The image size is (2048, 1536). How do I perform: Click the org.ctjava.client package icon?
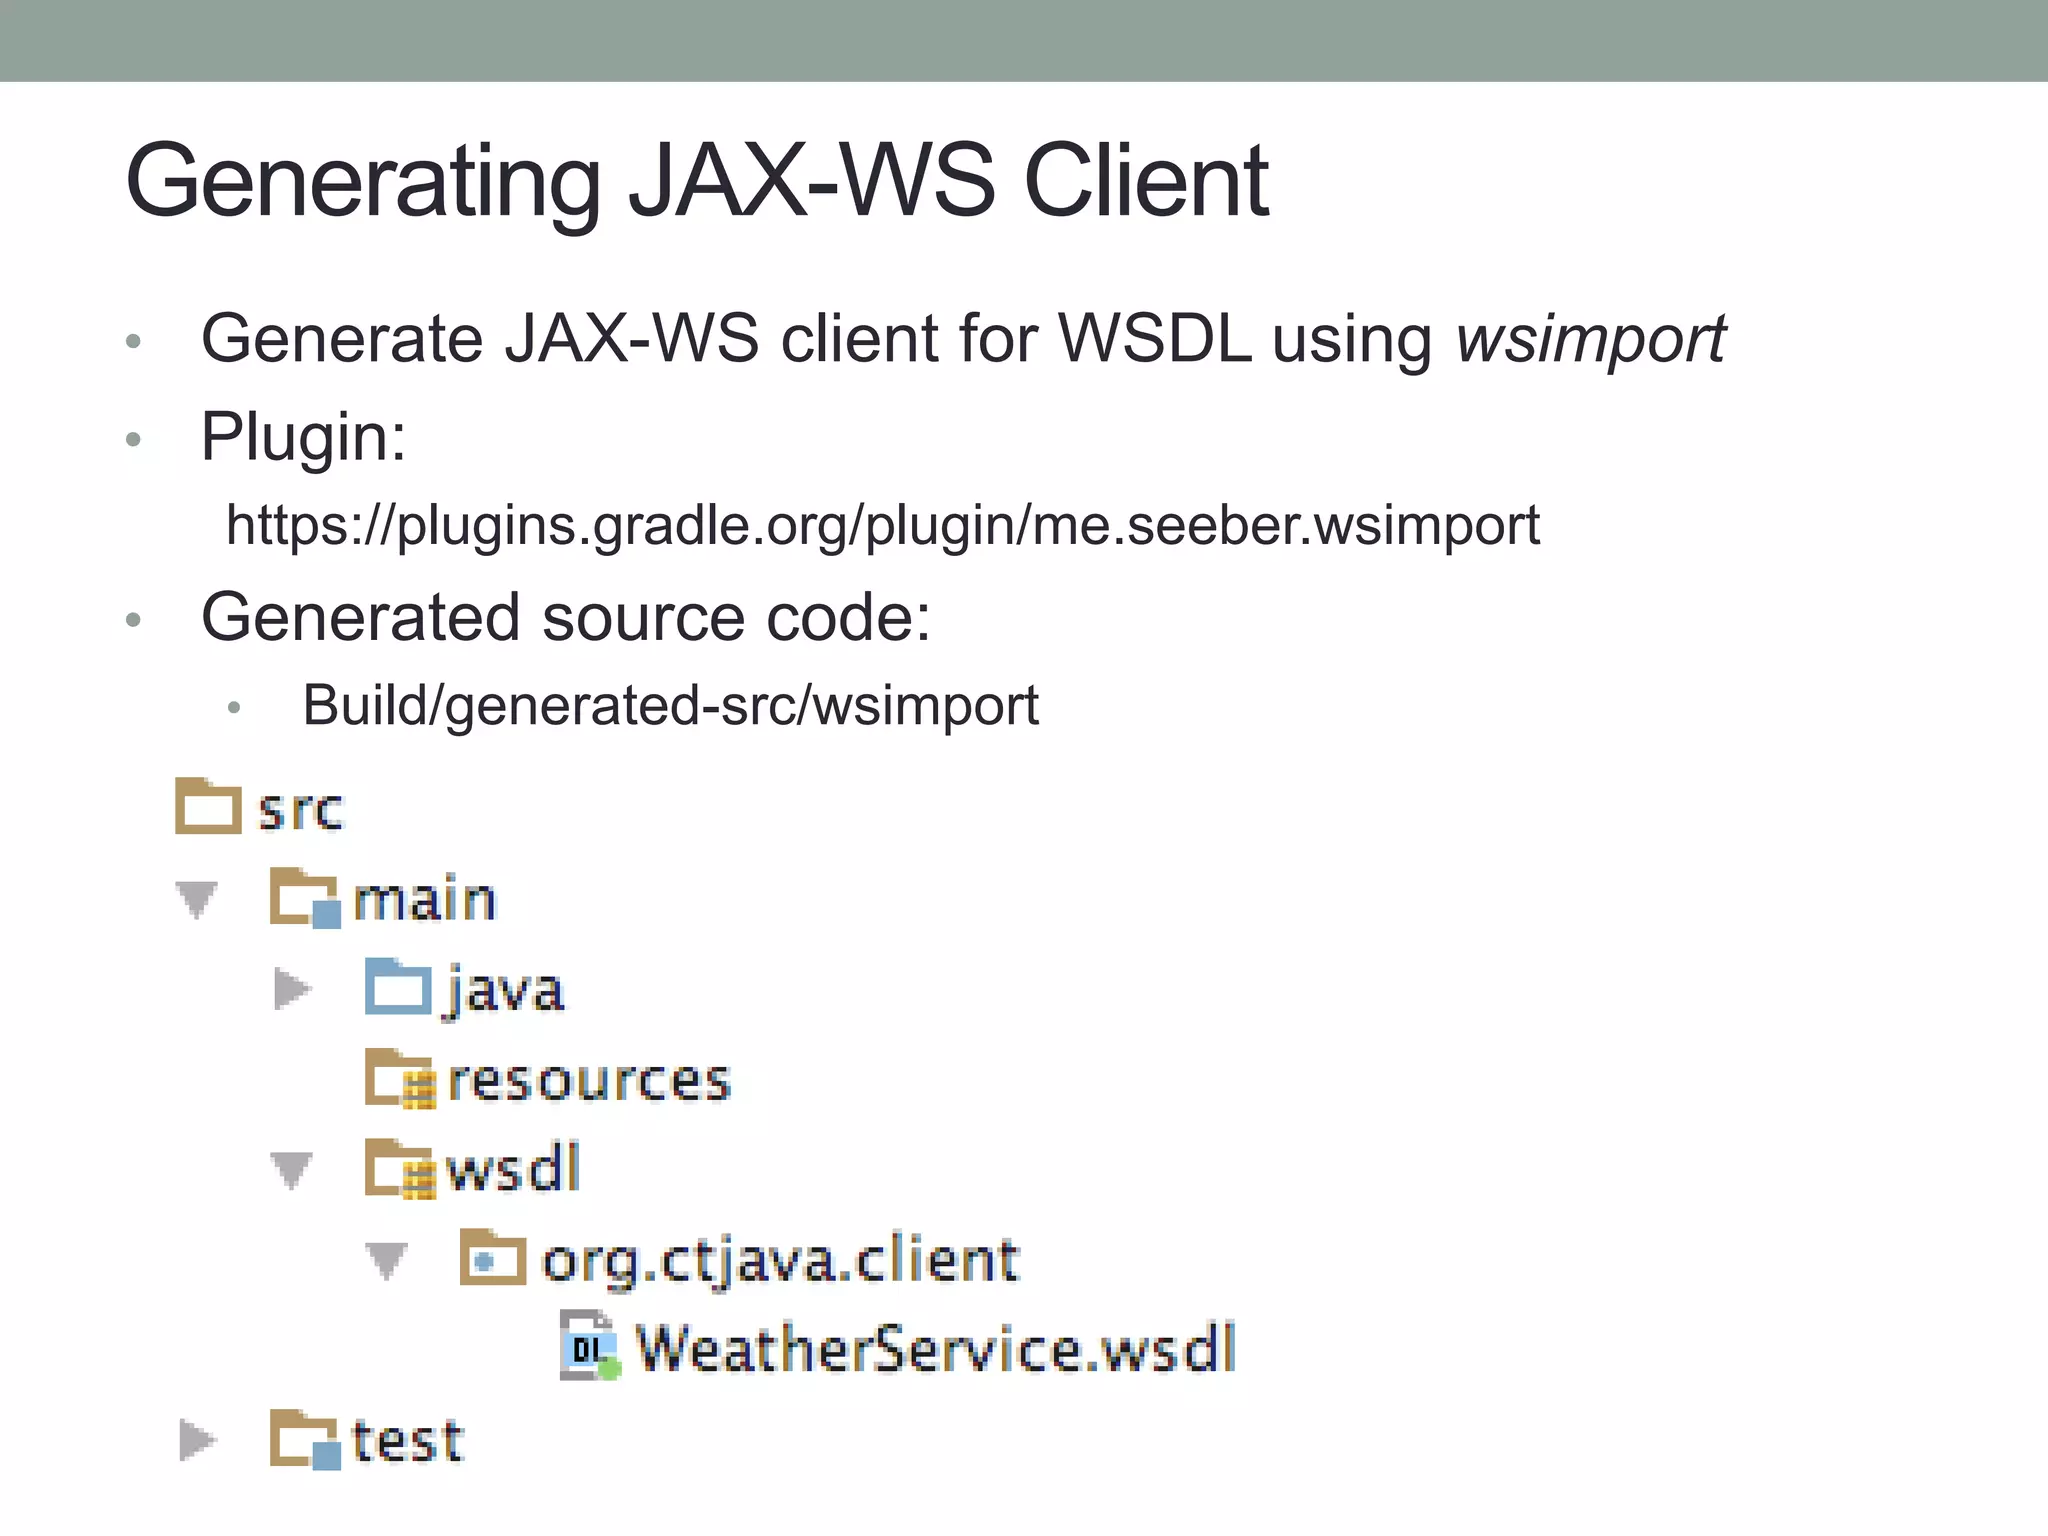493,1257
